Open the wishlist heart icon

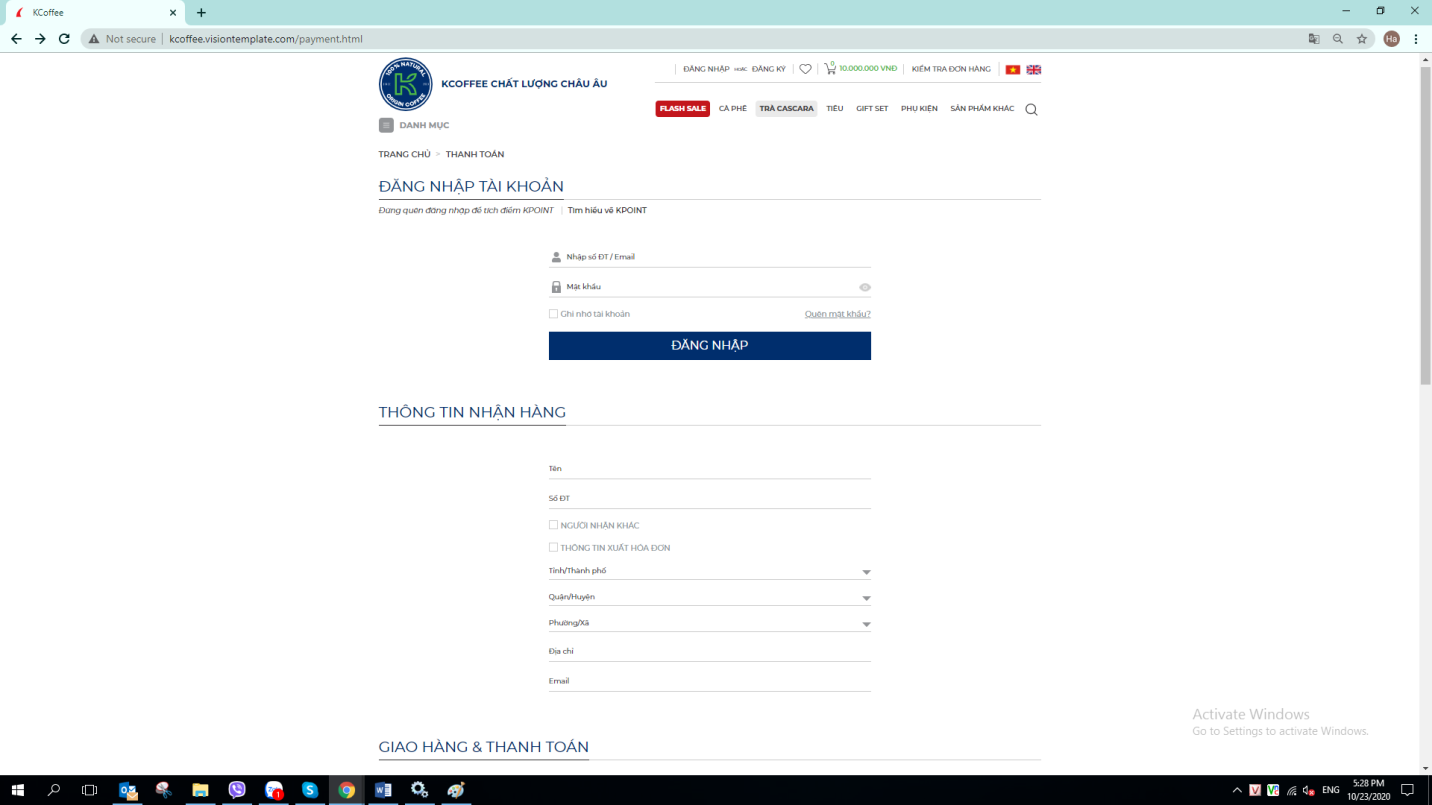(x=805, y=69)
